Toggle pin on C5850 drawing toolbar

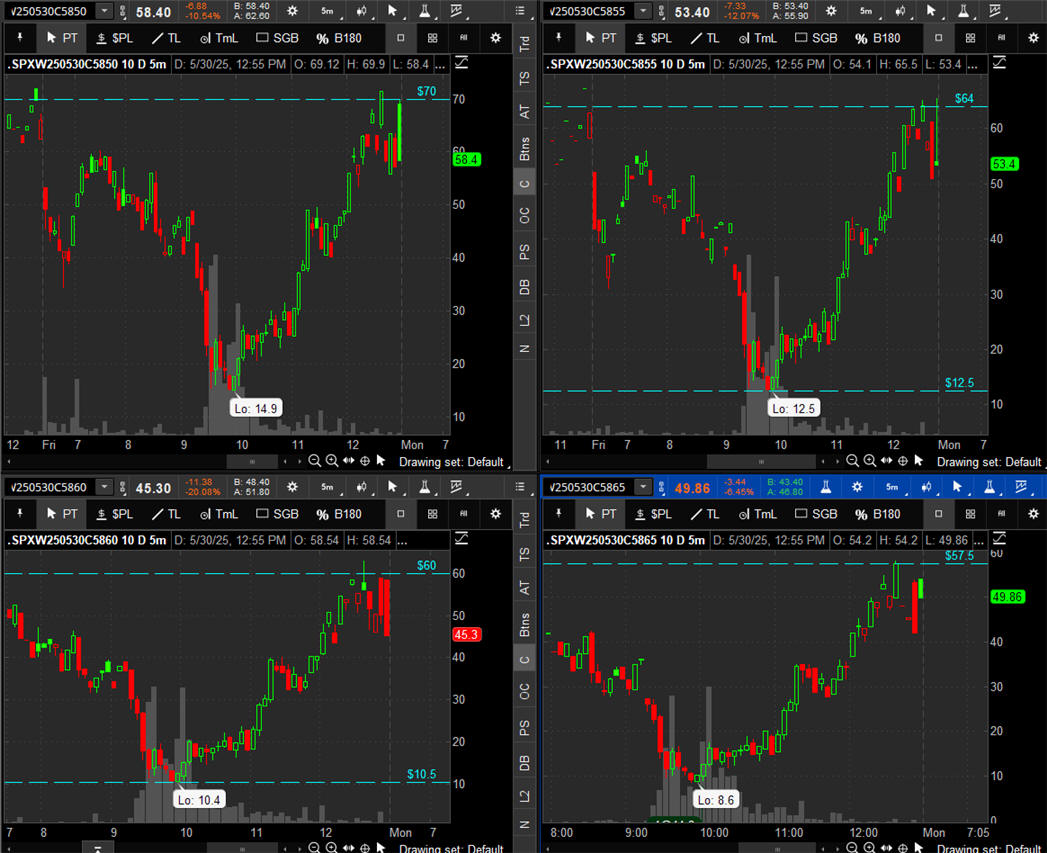point(21,38)
